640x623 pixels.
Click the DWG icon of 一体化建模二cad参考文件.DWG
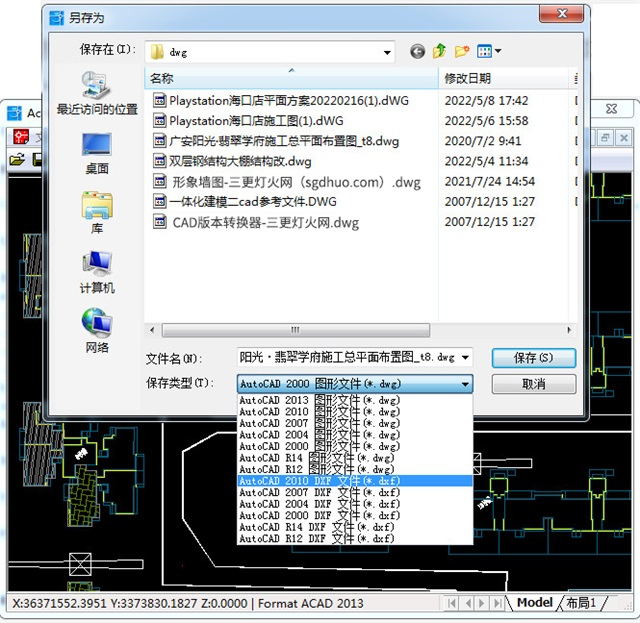[x=160, y=201]
